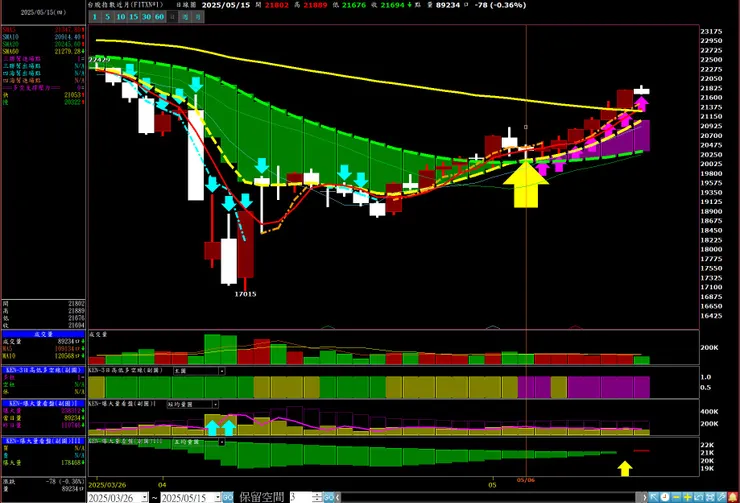
Task: Click GO button next to end date
Action: pyautogui.click(x=227, y=497)
